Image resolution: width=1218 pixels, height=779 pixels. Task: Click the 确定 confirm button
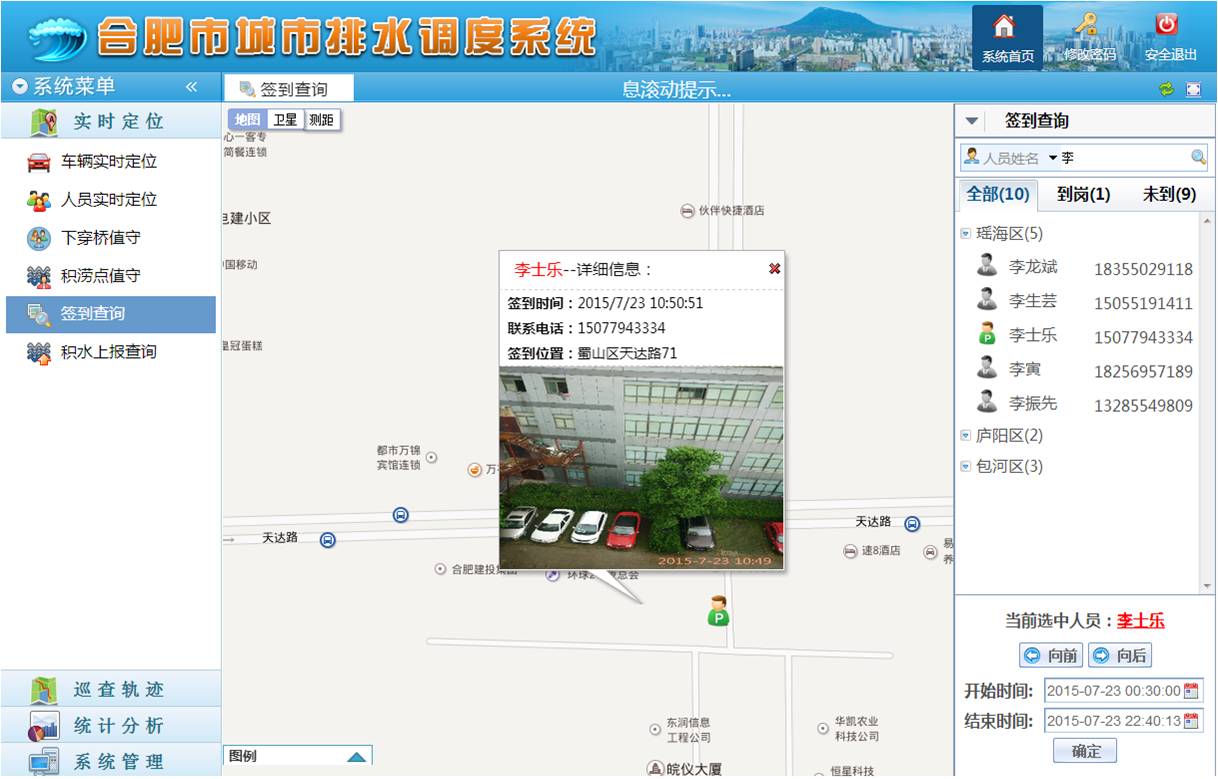[x=1085, y=751]
